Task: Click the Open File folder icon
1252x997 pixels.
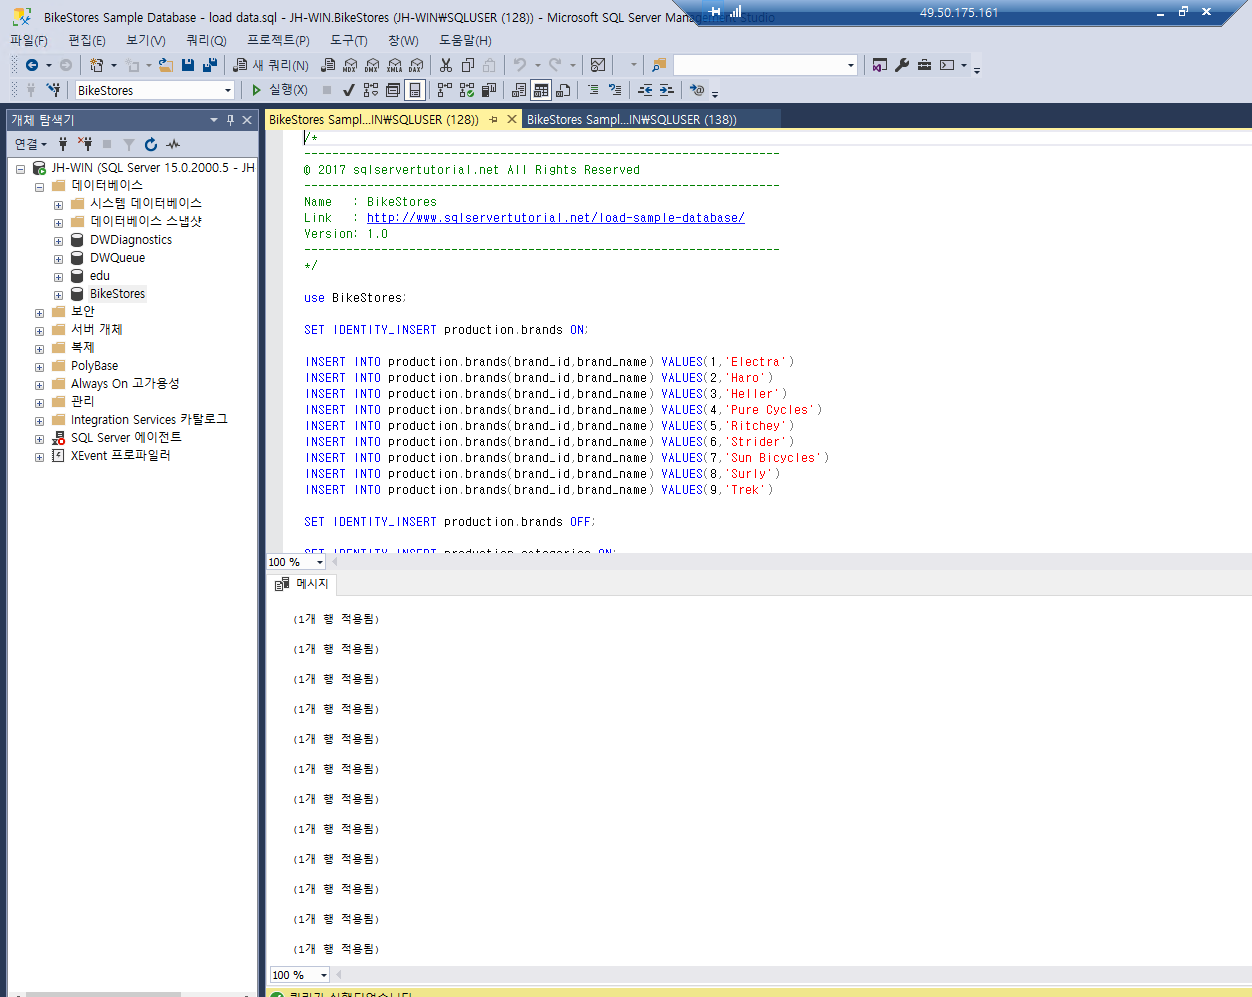Action: tap(166, 65)
